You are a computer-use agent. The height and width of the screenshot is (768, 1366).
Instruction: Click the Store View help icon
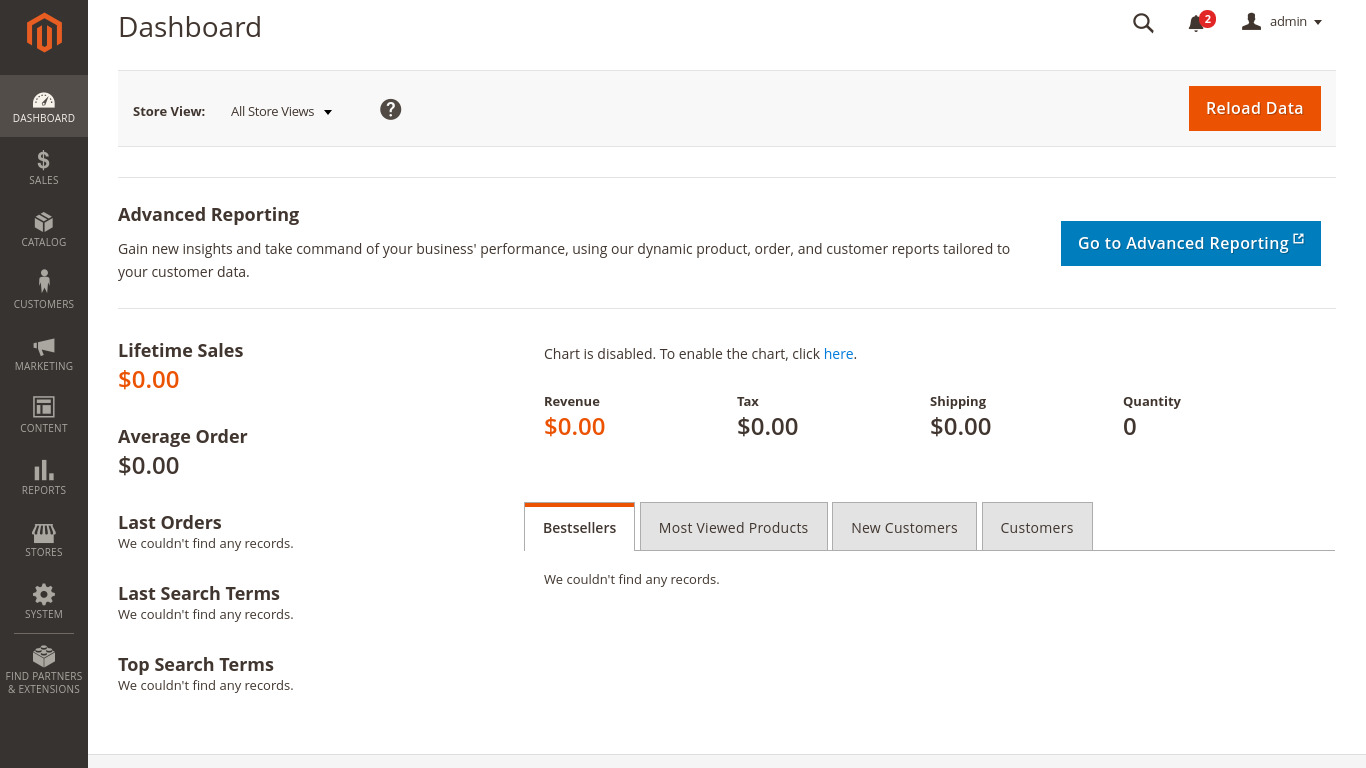(x=391, y=110)
